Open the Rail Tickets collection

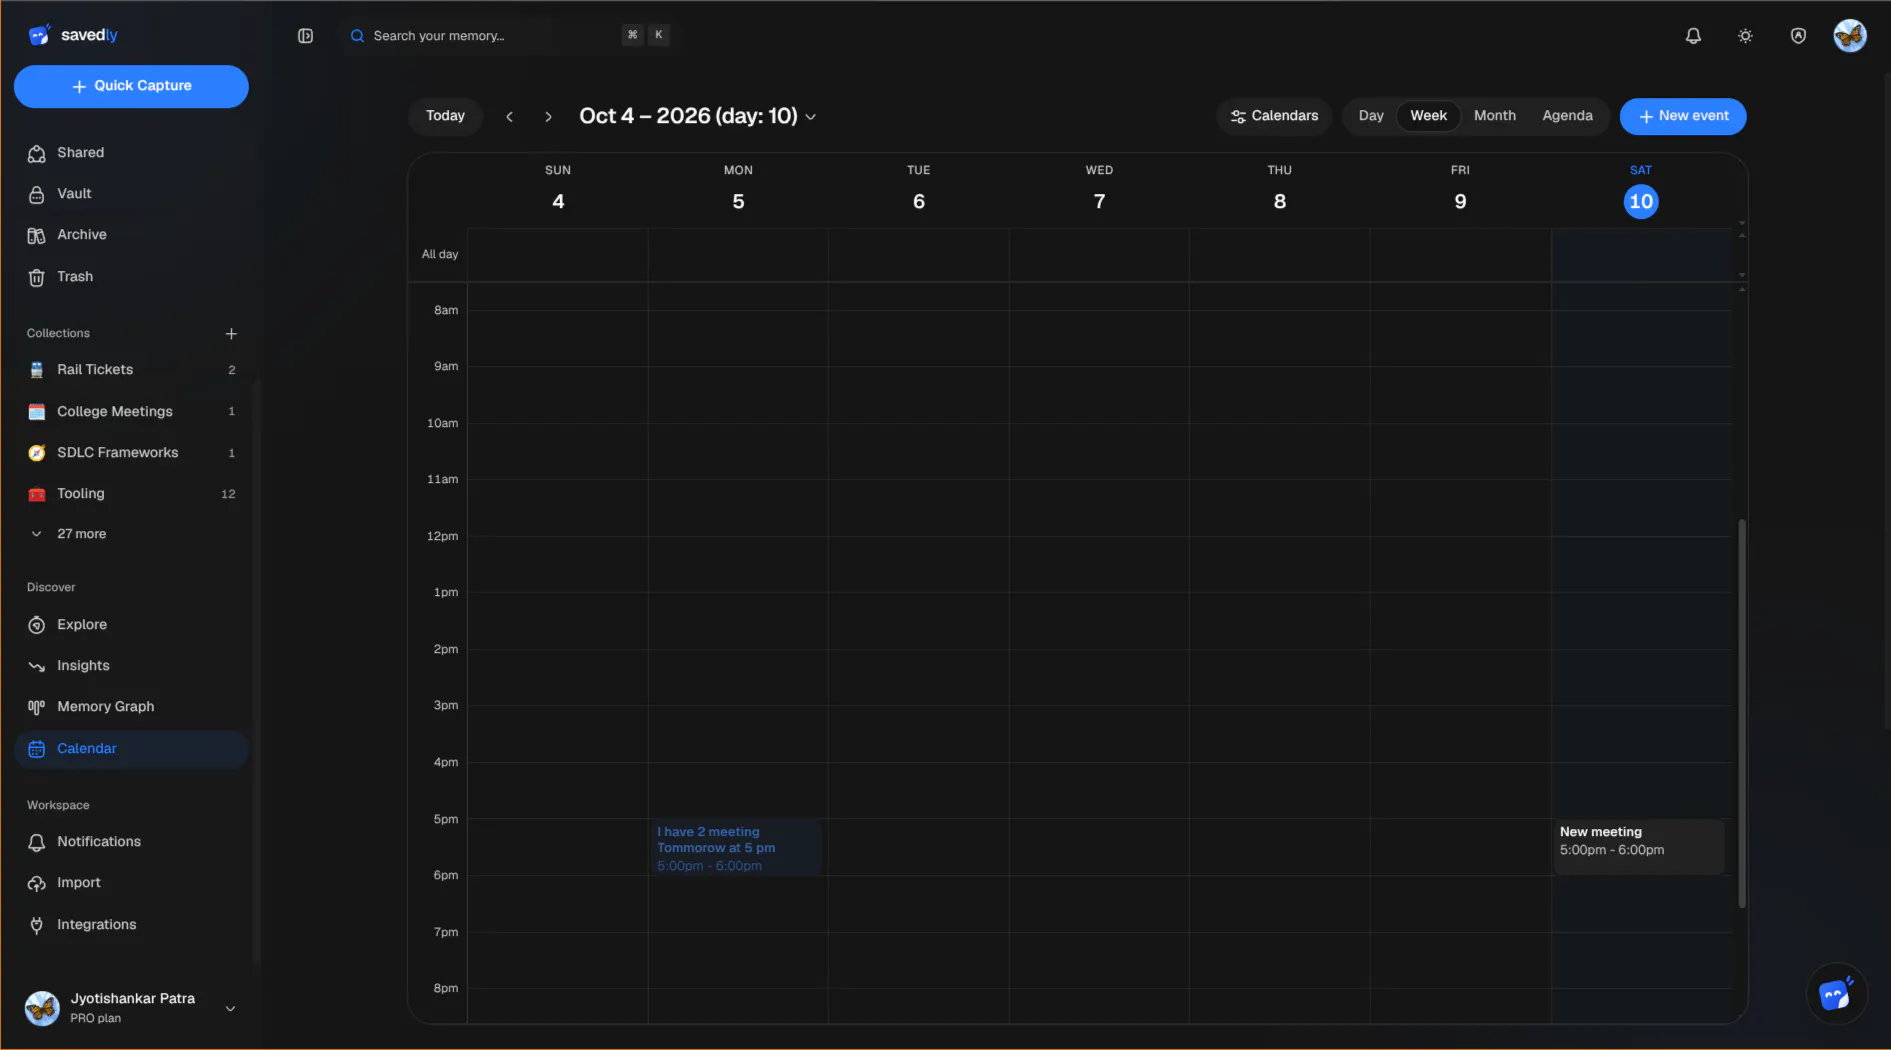[x=131, y=370]
